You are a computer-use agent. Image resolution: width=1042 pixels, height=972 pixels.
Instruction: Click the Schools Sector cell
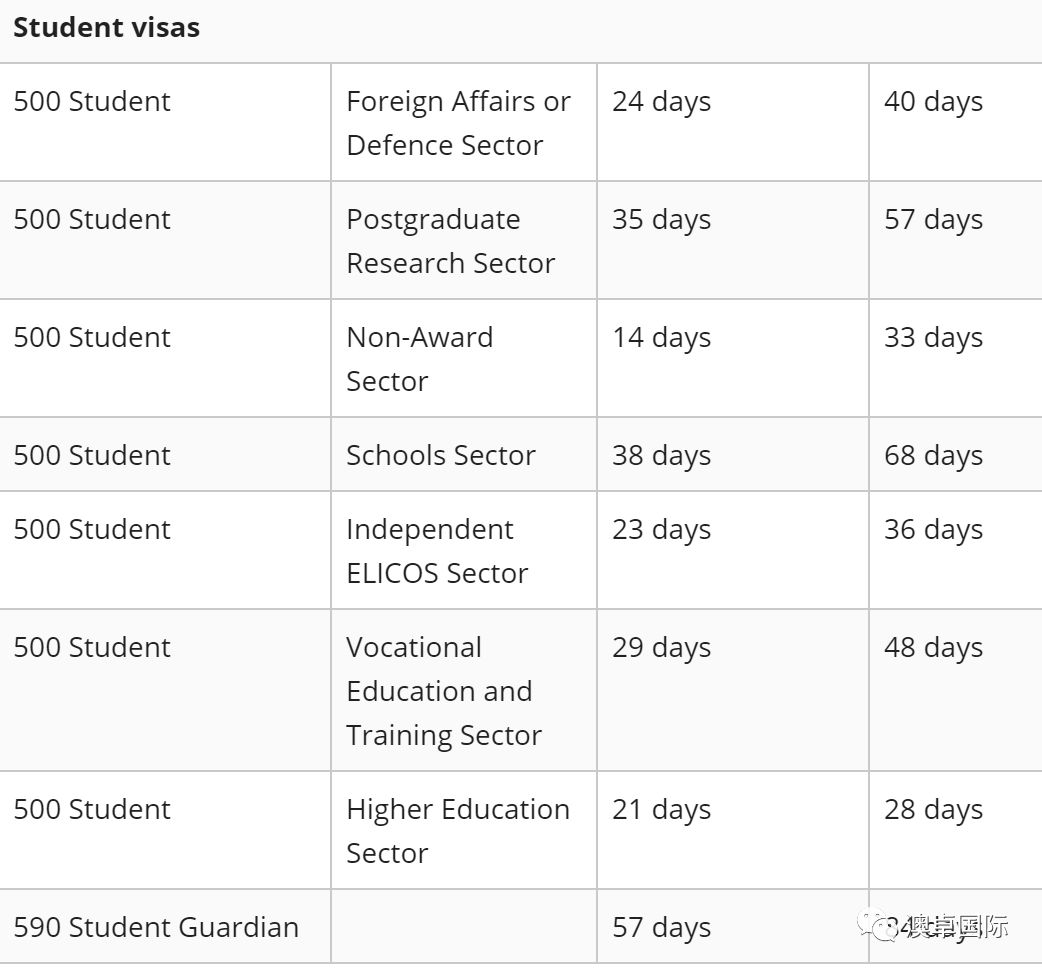coord(441,455)
